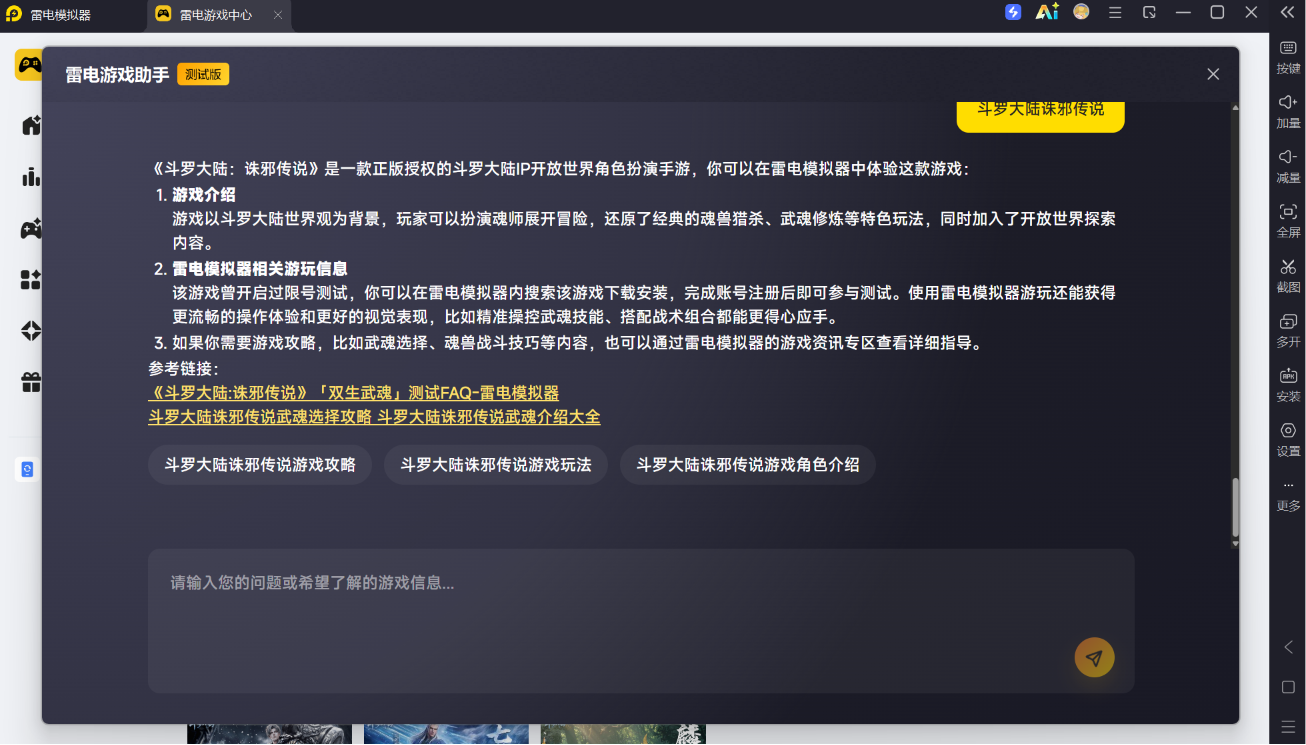This screenshot has height=745, width=1306.
Task: Click the mini-window icon beside the minimize button
Action: click(x=1149, y=13)
